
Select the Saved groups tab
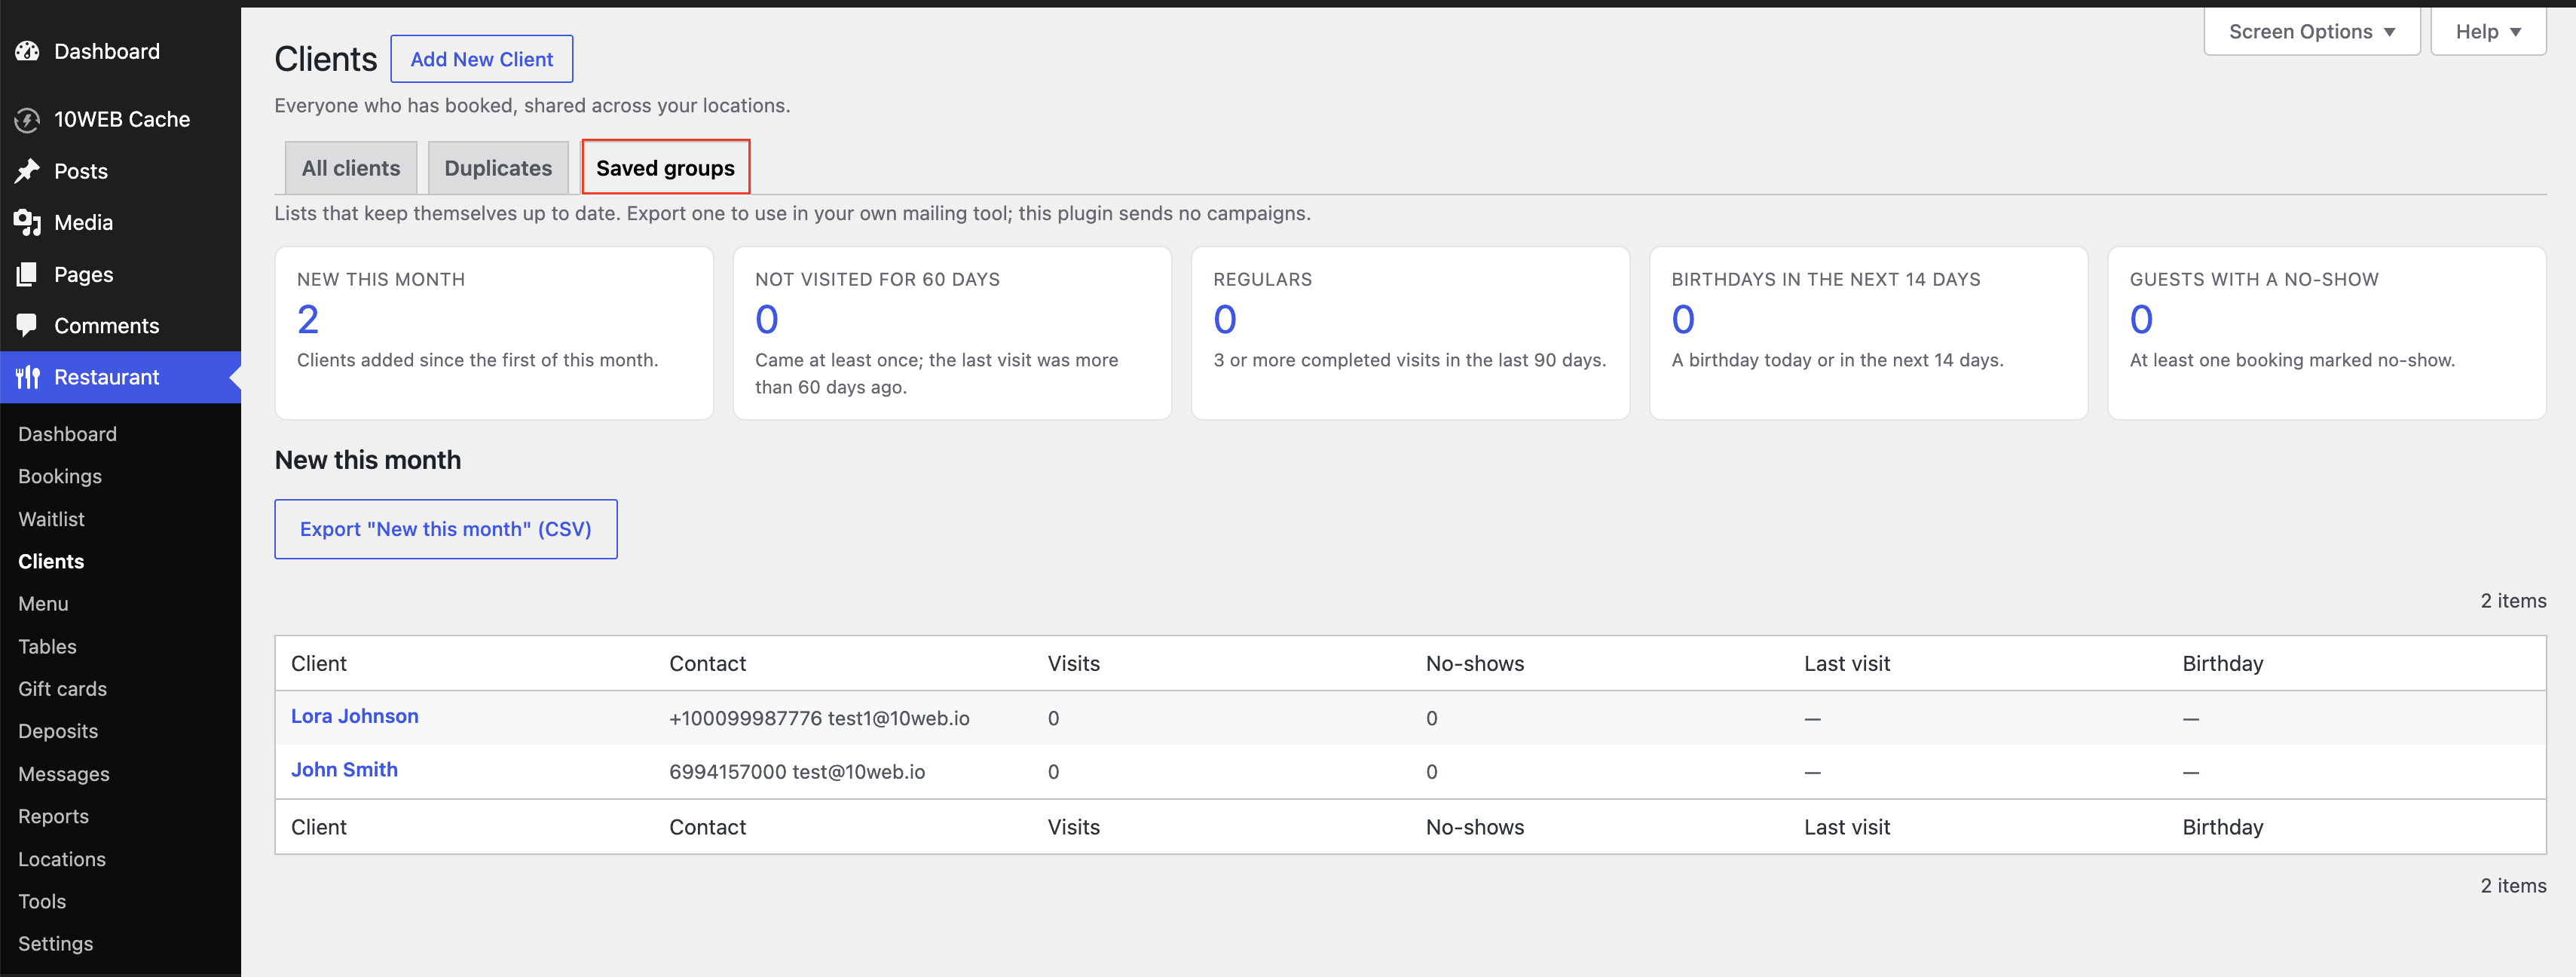click(665, 168)
